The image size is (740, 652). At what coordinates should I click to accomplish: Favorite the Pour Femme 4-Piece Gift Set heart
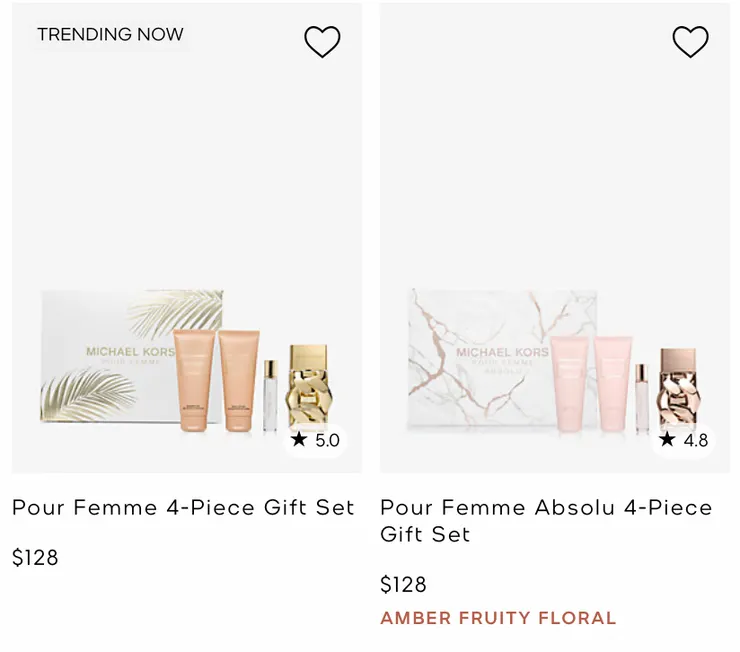click(x=322, y=41)
